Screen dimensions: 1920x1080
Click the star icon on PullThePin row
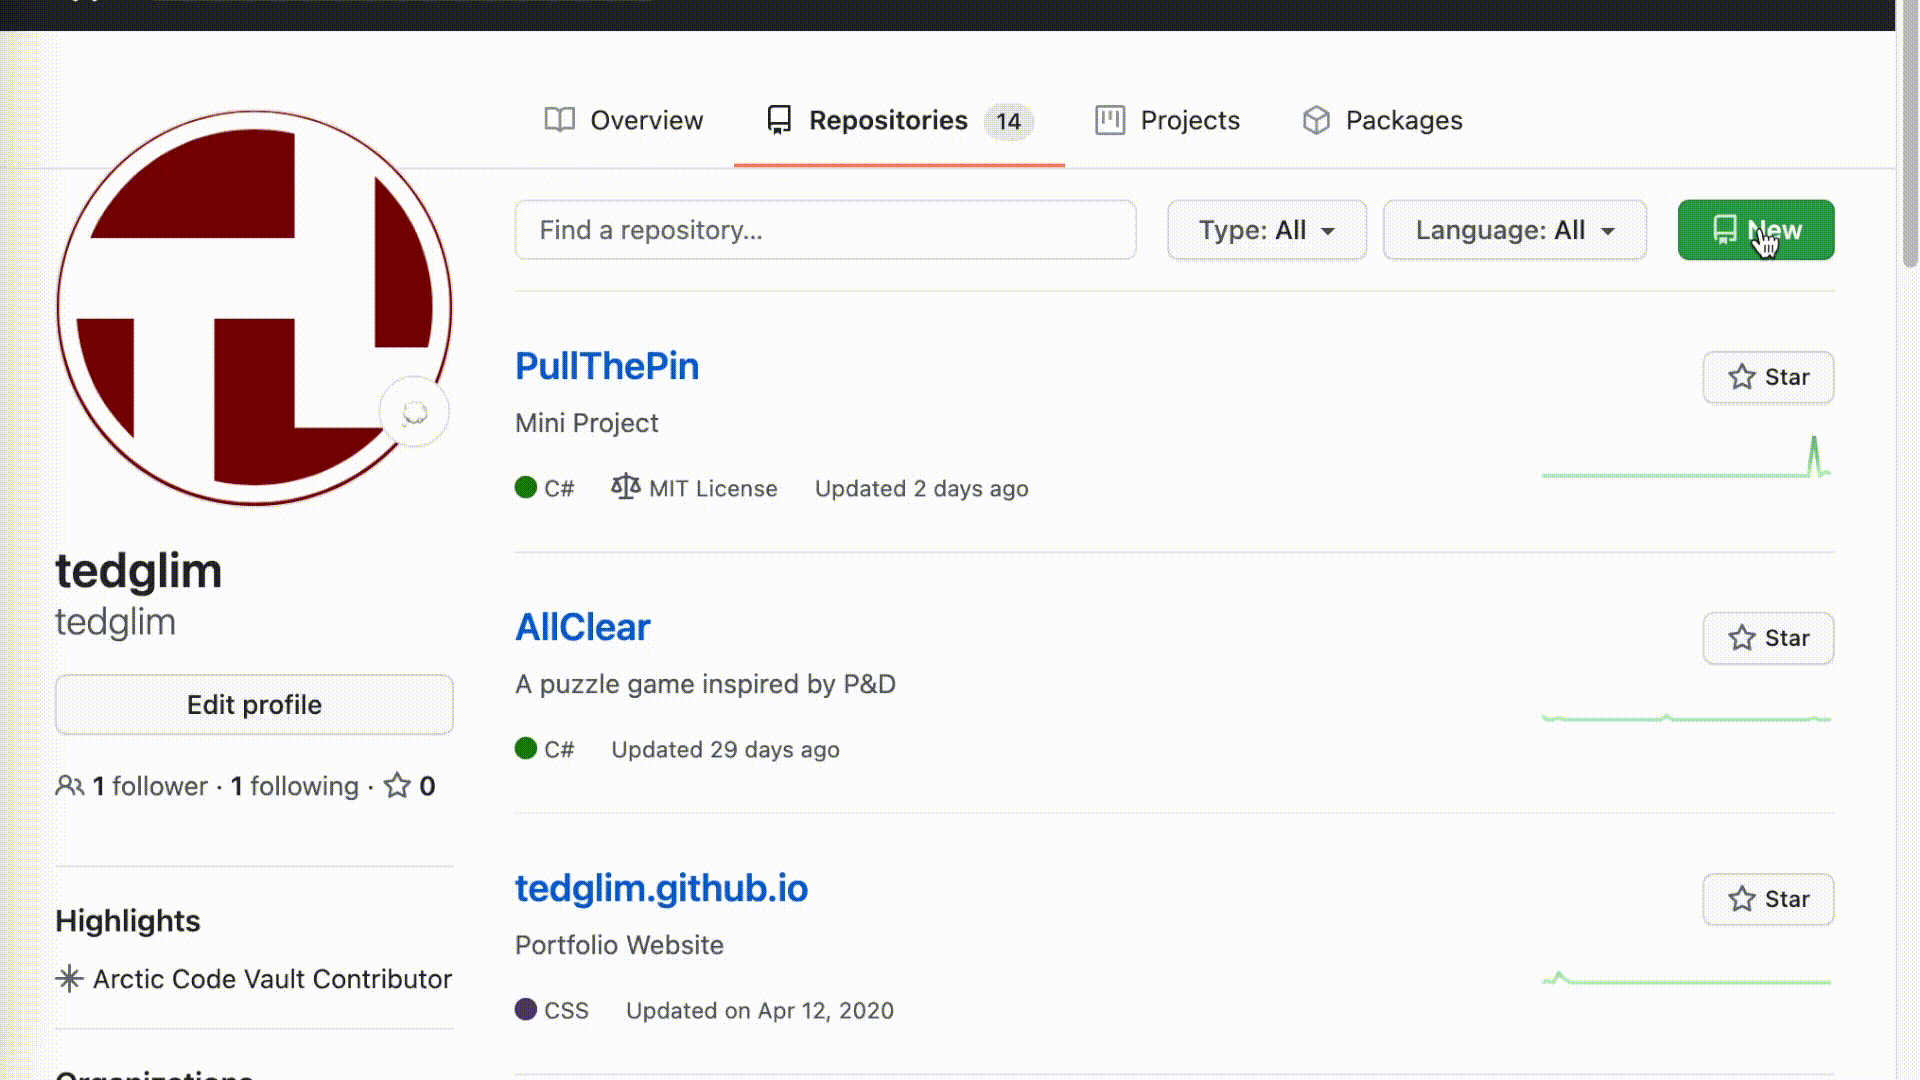(1742, 377)
